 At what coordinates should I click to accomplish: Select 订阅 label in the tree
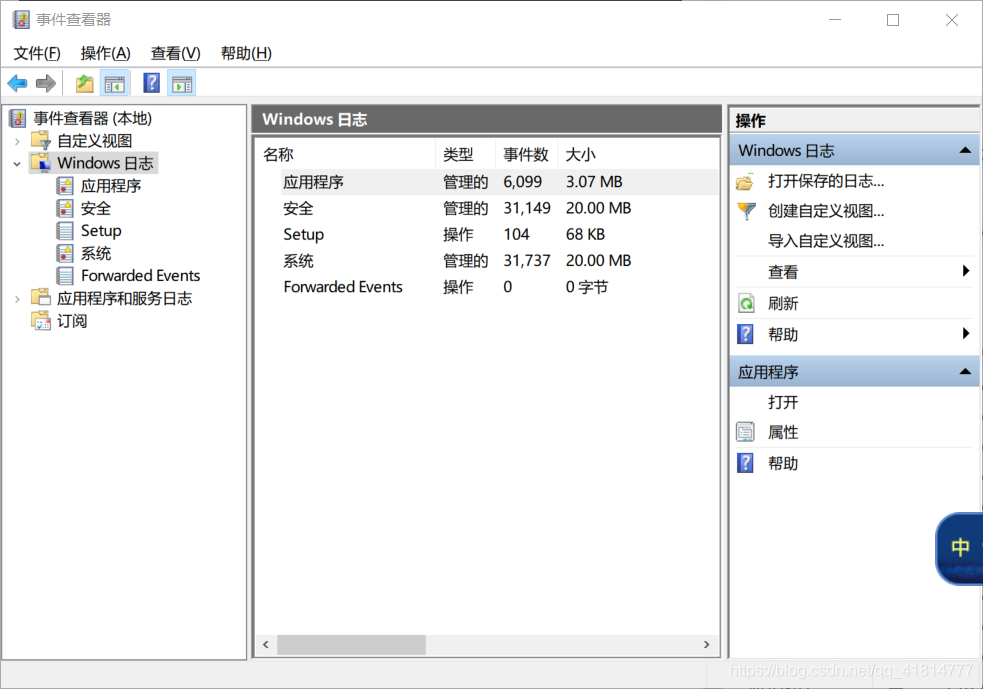[72, 320]
